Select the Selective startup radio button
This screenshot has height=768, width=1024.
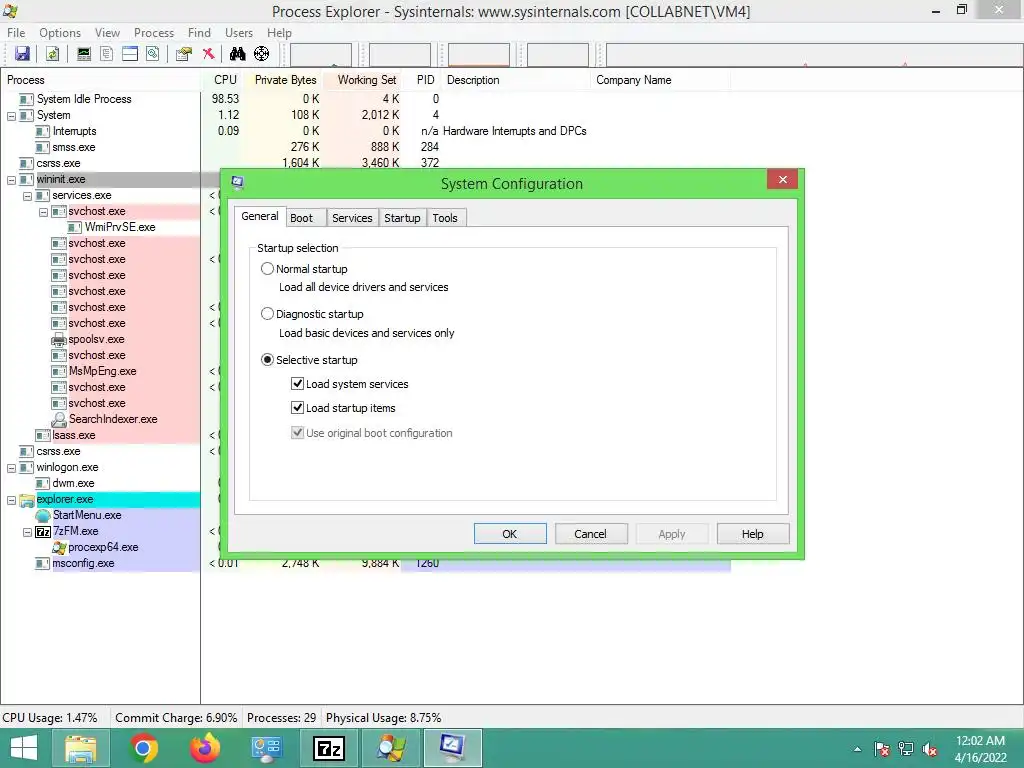coord(267,360)
